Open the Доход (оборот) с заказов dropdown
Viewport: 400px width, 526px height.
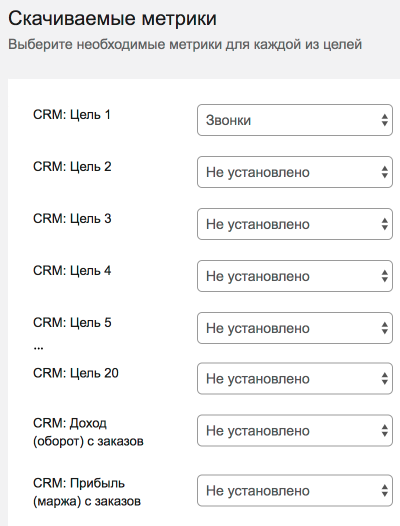[x=295, y=430]
